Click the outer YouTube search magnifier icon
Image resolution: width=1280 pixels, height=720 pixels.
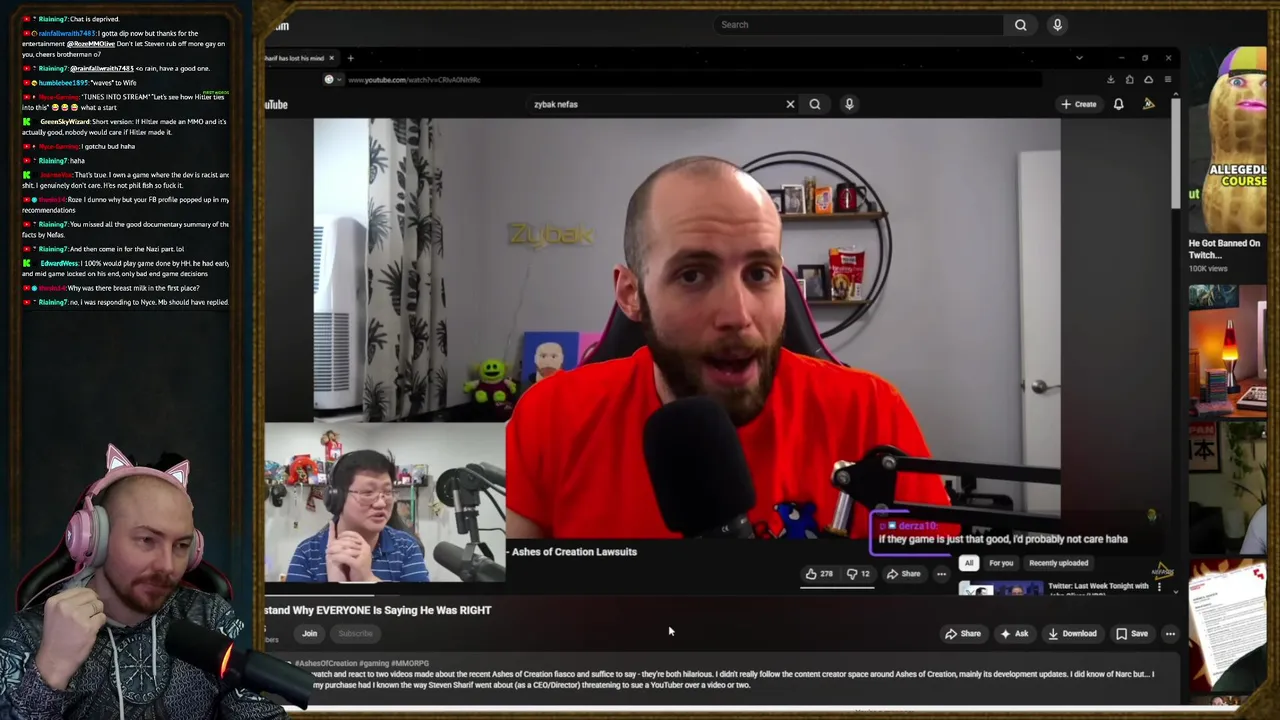click(x=1020, y=25)
